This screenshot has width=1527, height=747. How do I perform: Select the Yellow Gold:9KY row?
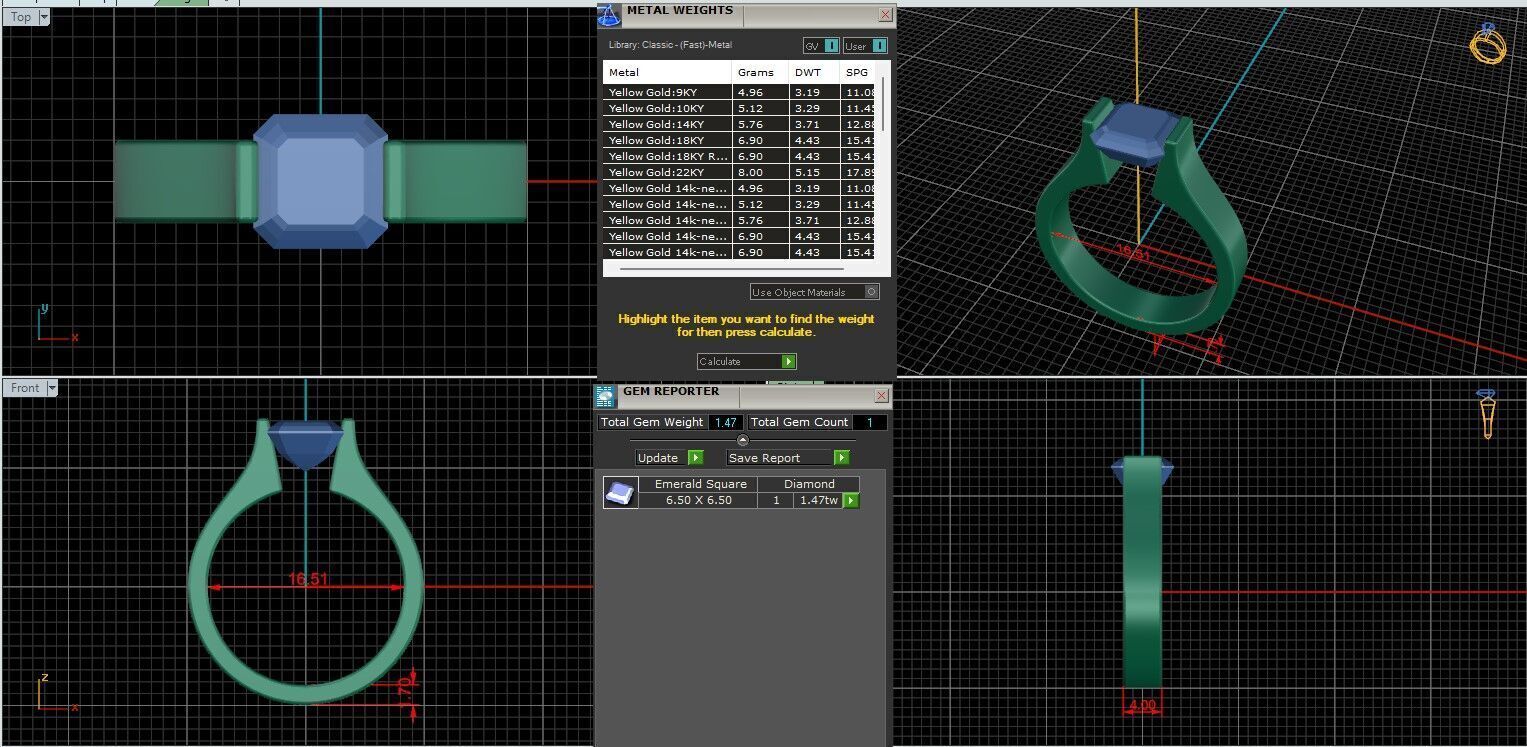pos(740,92)
